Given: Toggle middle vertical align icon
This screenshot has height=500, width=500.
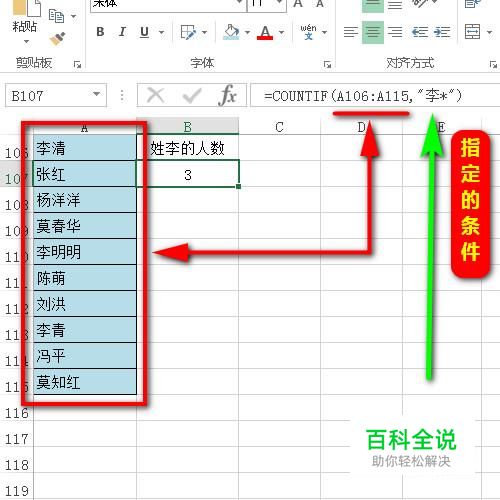Looking at the screenshot, I should click(x=373, y=5).
